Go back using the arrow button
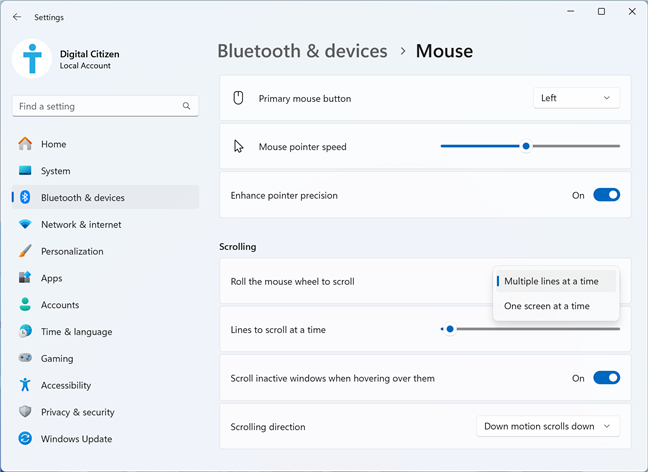This screenshot has width=648, height=472. coord(17,17)
